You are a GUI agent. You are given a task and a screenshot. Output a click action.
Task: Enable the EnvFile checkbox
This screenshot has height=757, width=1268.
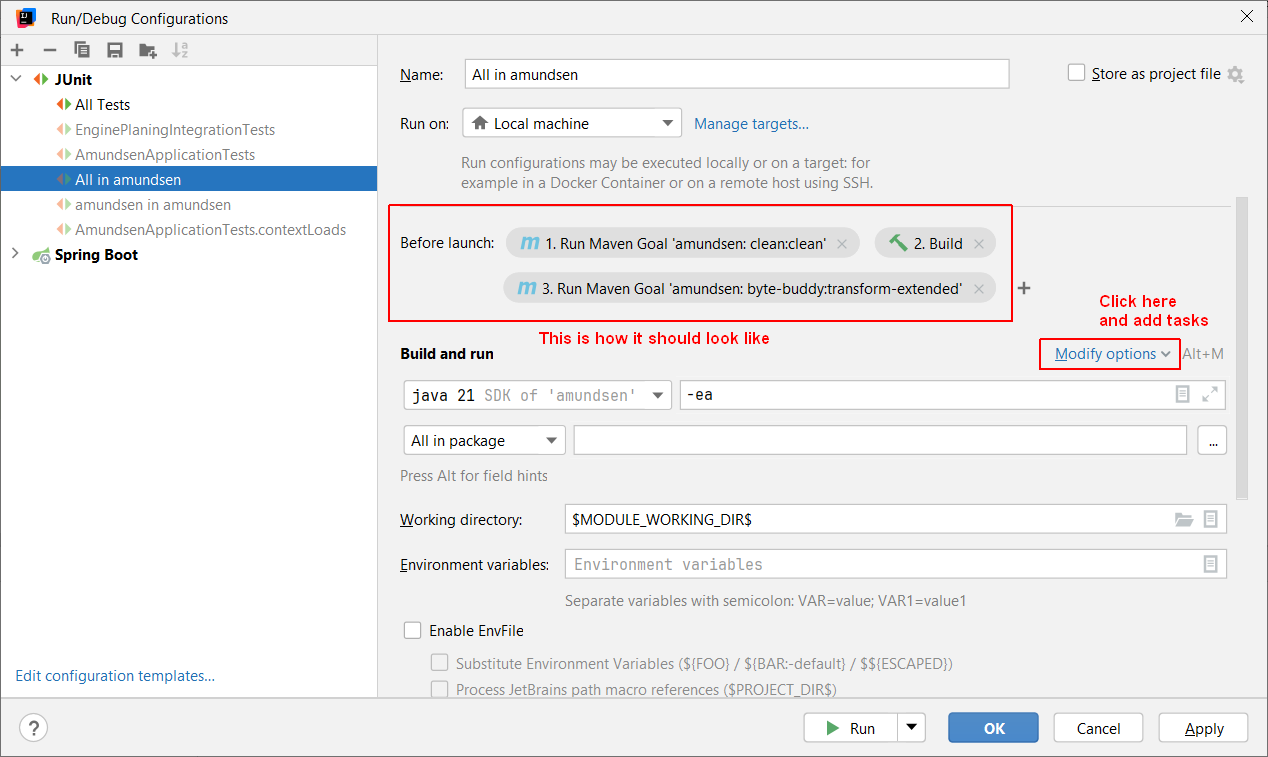(412, 630)
